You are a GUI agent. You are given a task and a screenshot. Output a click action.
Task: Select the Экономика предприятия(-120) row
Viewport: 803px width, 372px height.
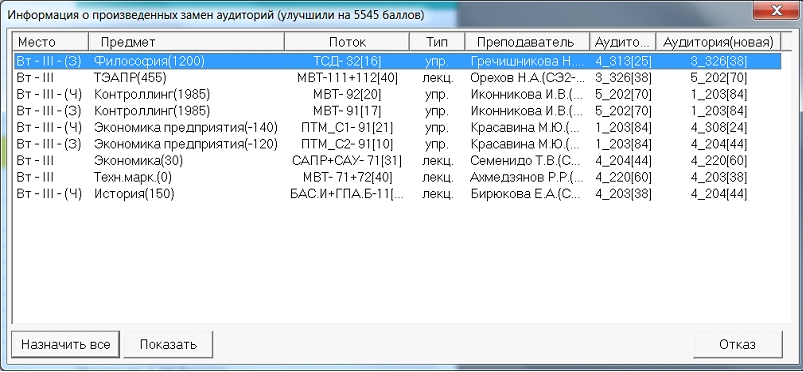pos(397,144)
